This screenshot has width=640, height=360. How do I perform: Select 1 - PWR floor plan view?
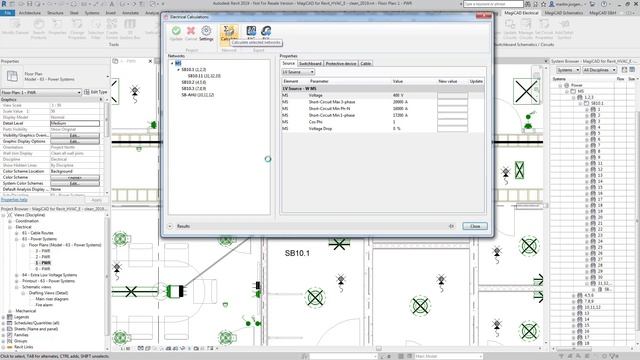(x=43, y=263)
